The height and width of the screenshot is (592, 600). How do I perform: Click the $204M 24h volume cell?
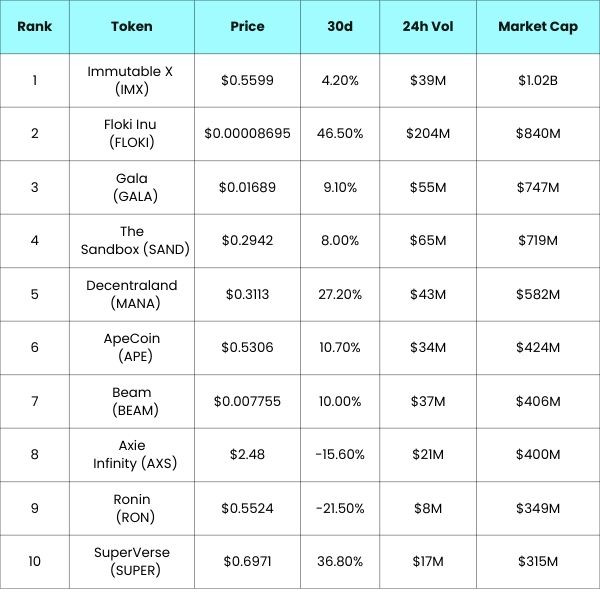pos(428,134)
